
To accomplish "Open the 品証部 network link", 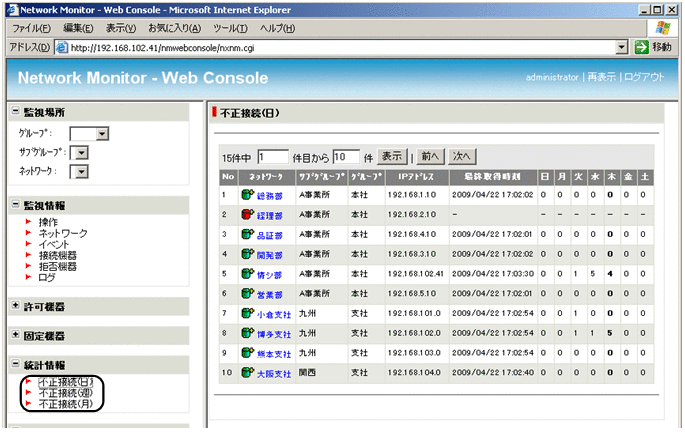I will tap(269, 235).
